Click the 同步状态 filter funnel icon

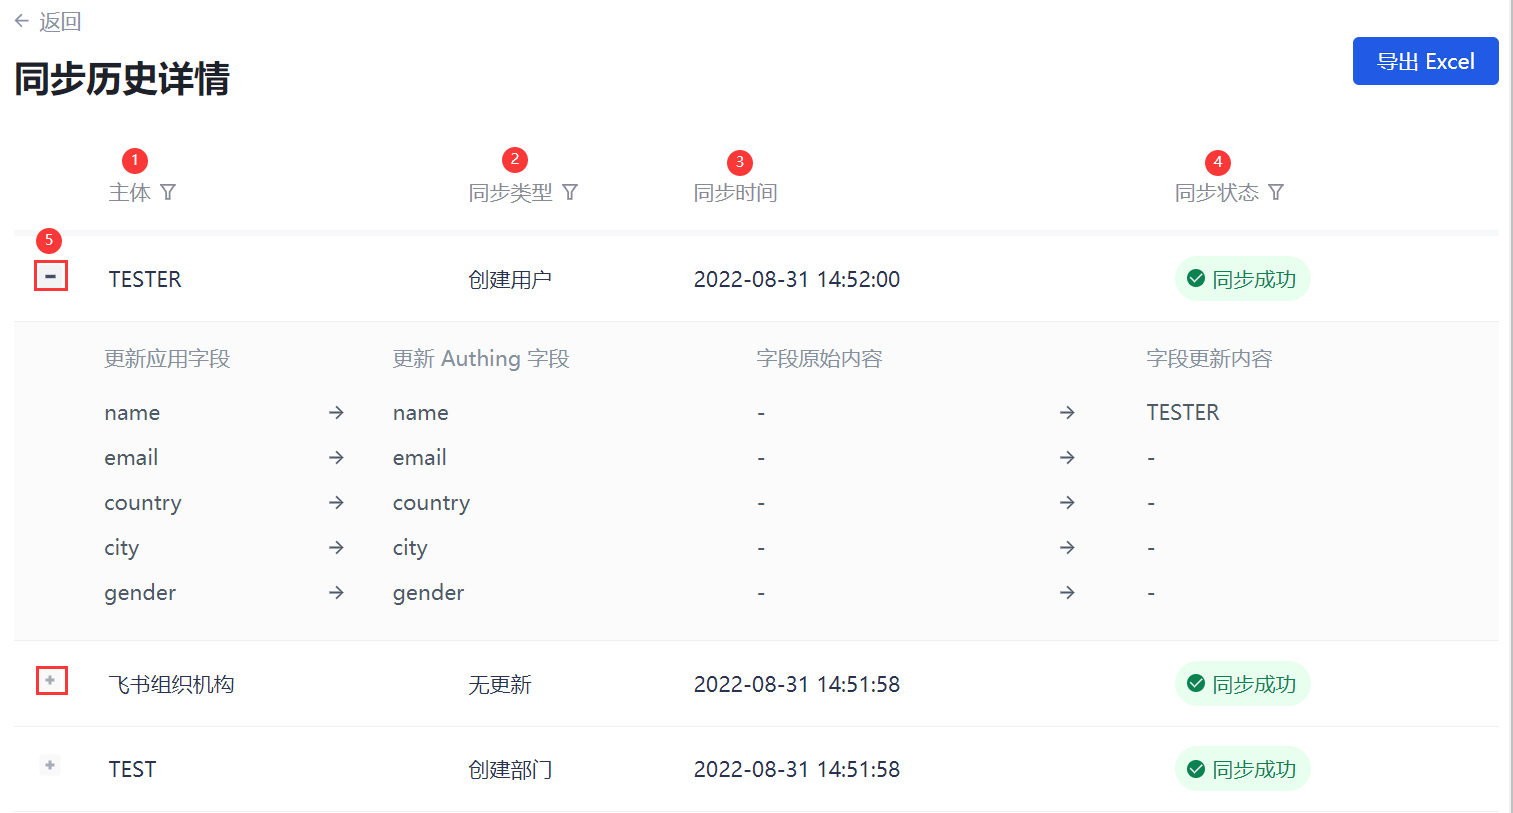point(1276,192)
